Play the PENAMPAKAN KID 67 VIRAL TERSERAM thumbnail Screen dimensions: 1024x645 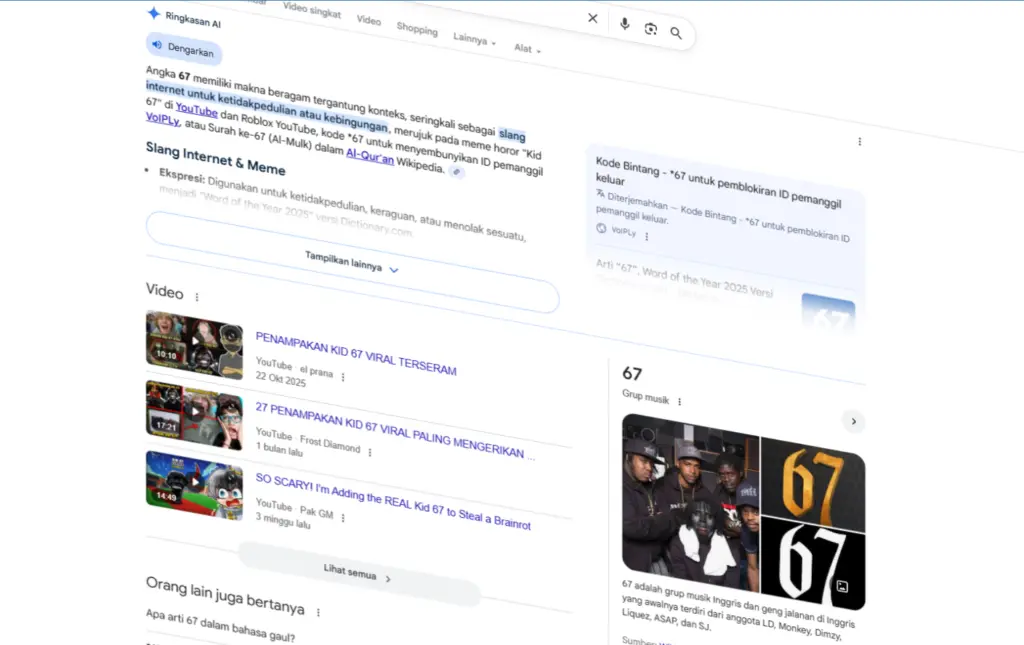point(194,344)
